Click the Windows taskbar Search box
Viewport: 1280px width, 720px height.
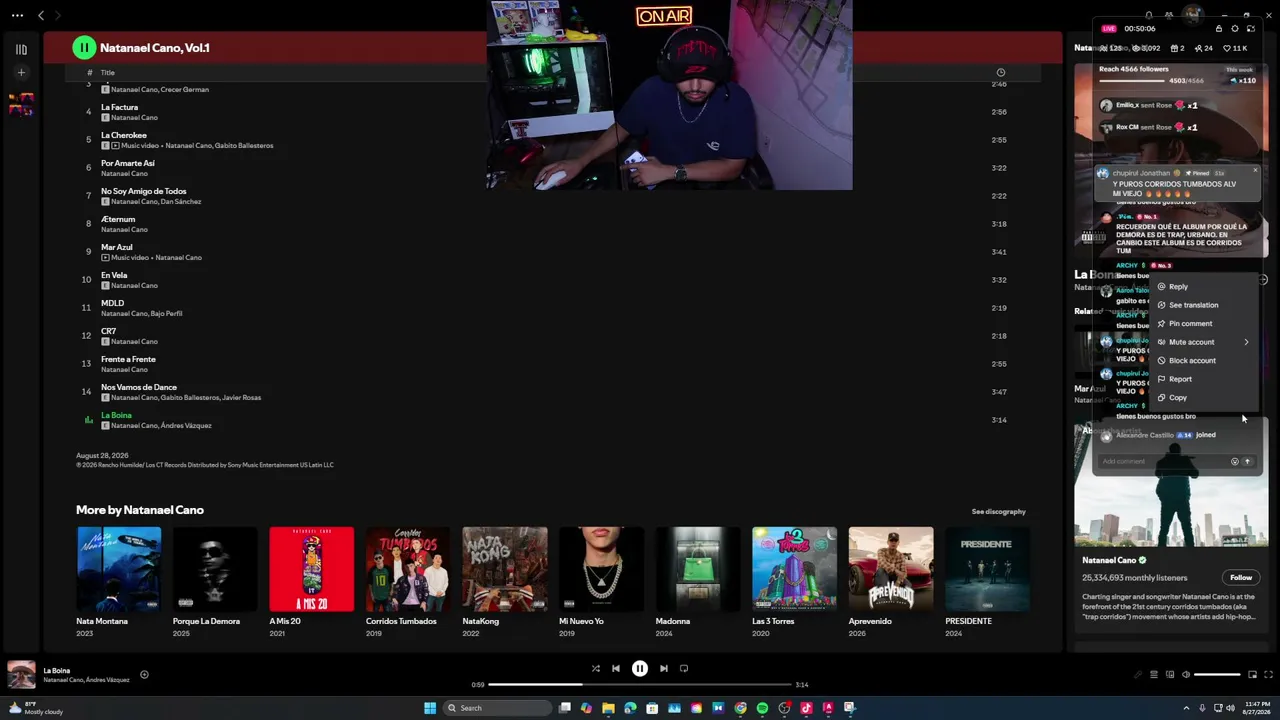499,708
